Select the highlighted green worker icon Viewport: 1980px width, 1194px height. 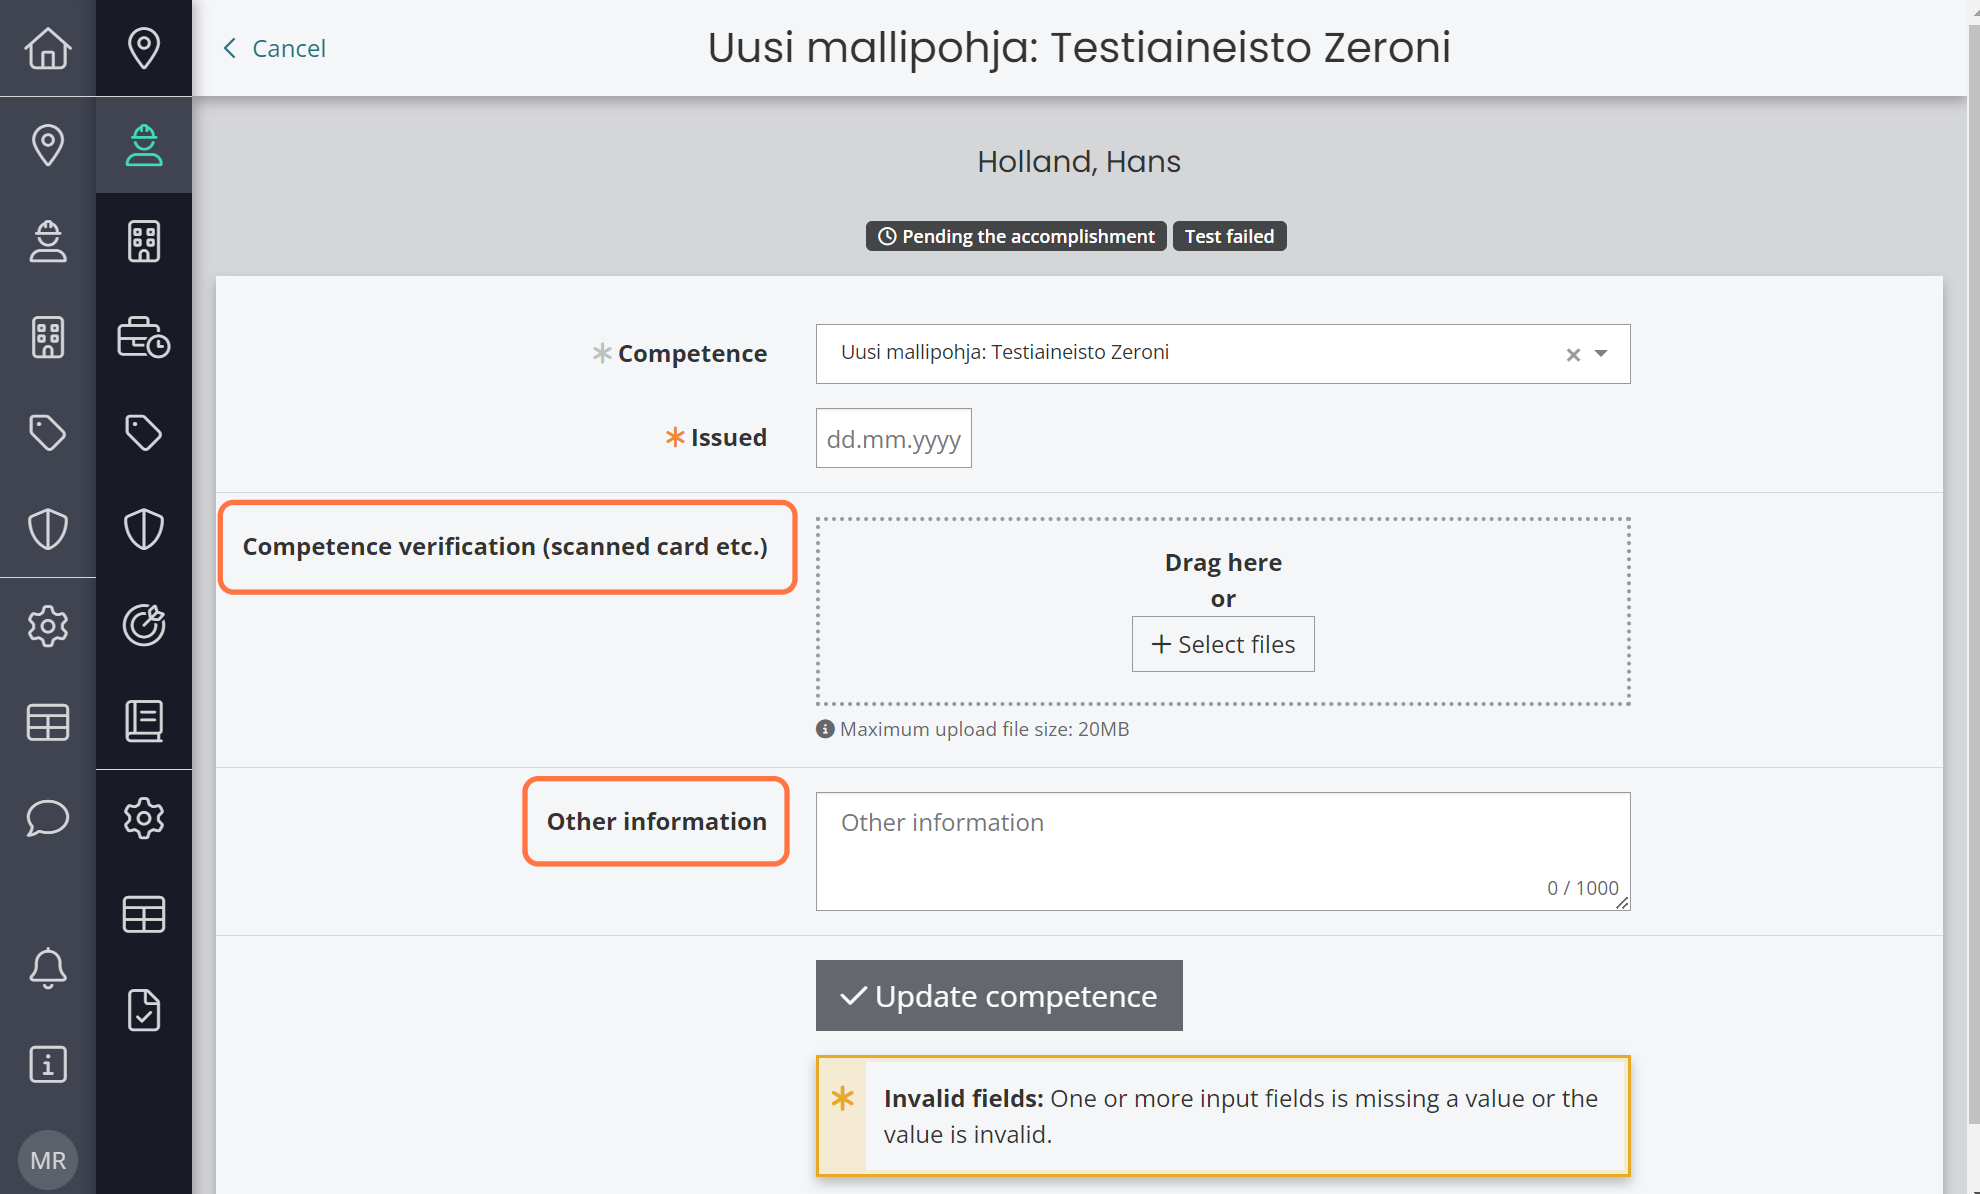(144, 145)
